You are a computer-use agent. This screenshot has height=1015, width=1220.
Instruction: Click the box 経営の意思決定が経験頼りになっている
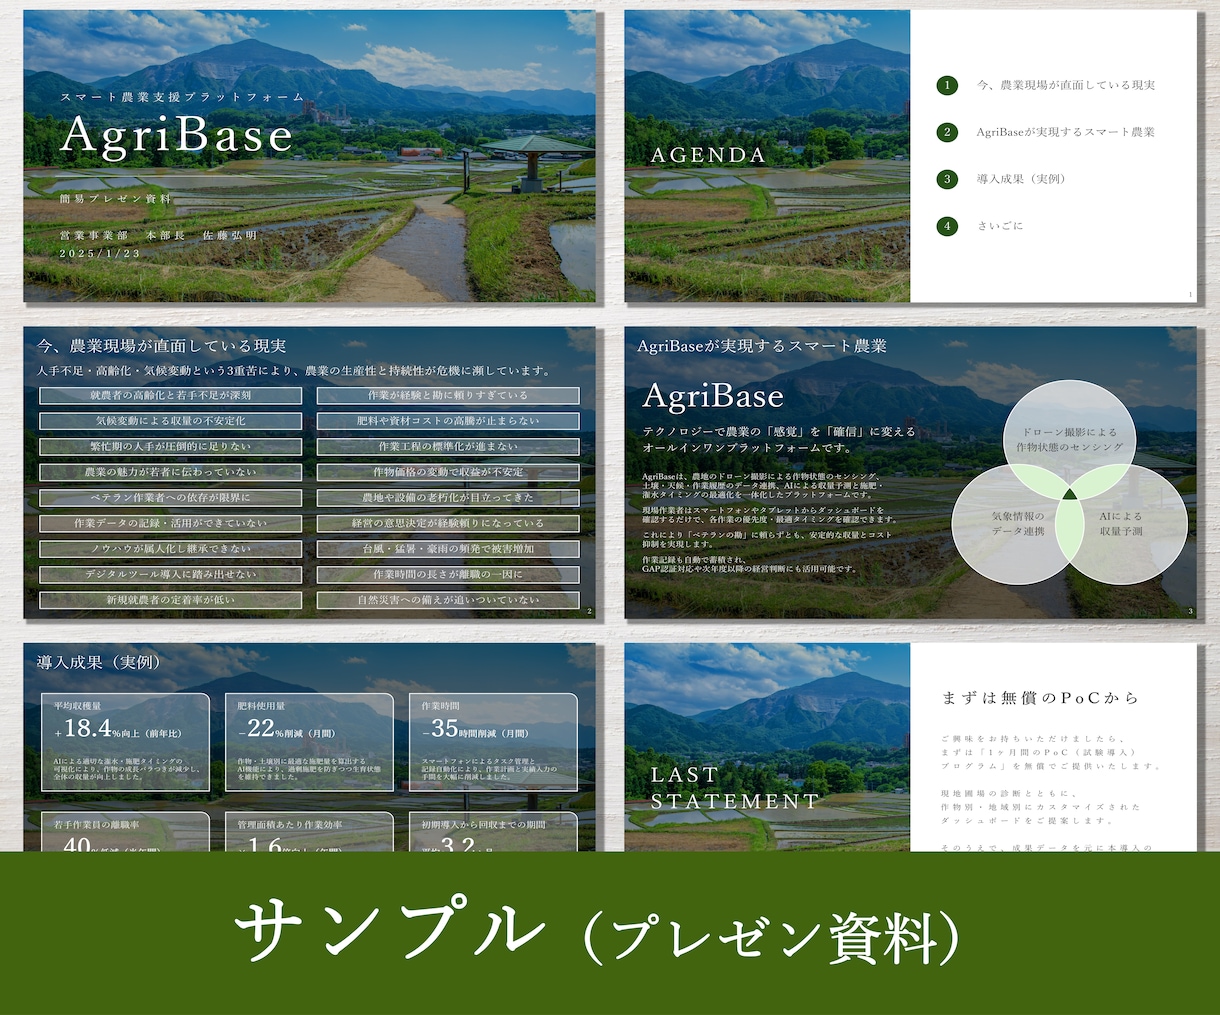tap(448, 523)
